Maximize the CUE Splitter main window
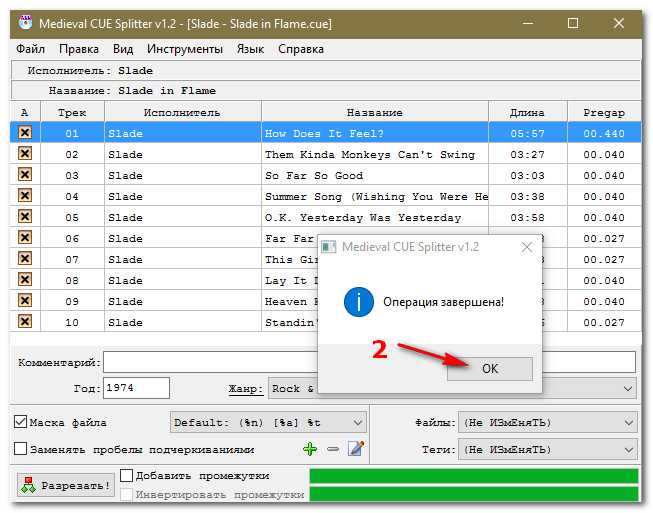This screenshot has height=513, width=653. coord(573,23)
